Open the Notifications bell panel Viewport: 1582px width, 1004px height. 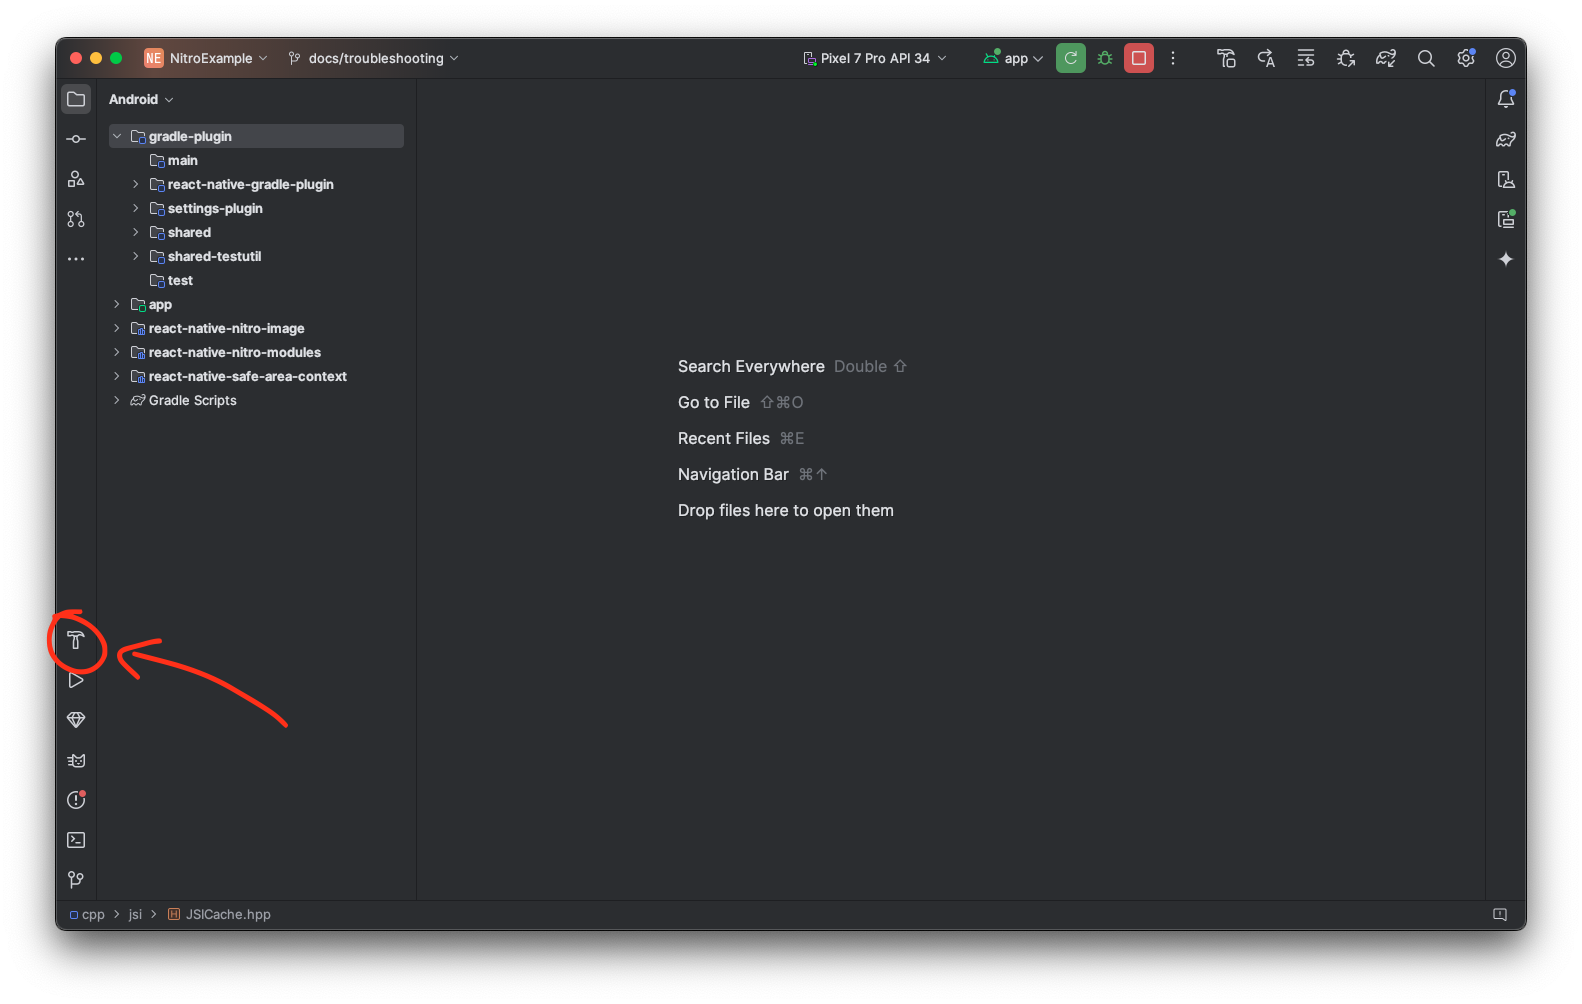pyautogui.click(x=1505, y=99)
